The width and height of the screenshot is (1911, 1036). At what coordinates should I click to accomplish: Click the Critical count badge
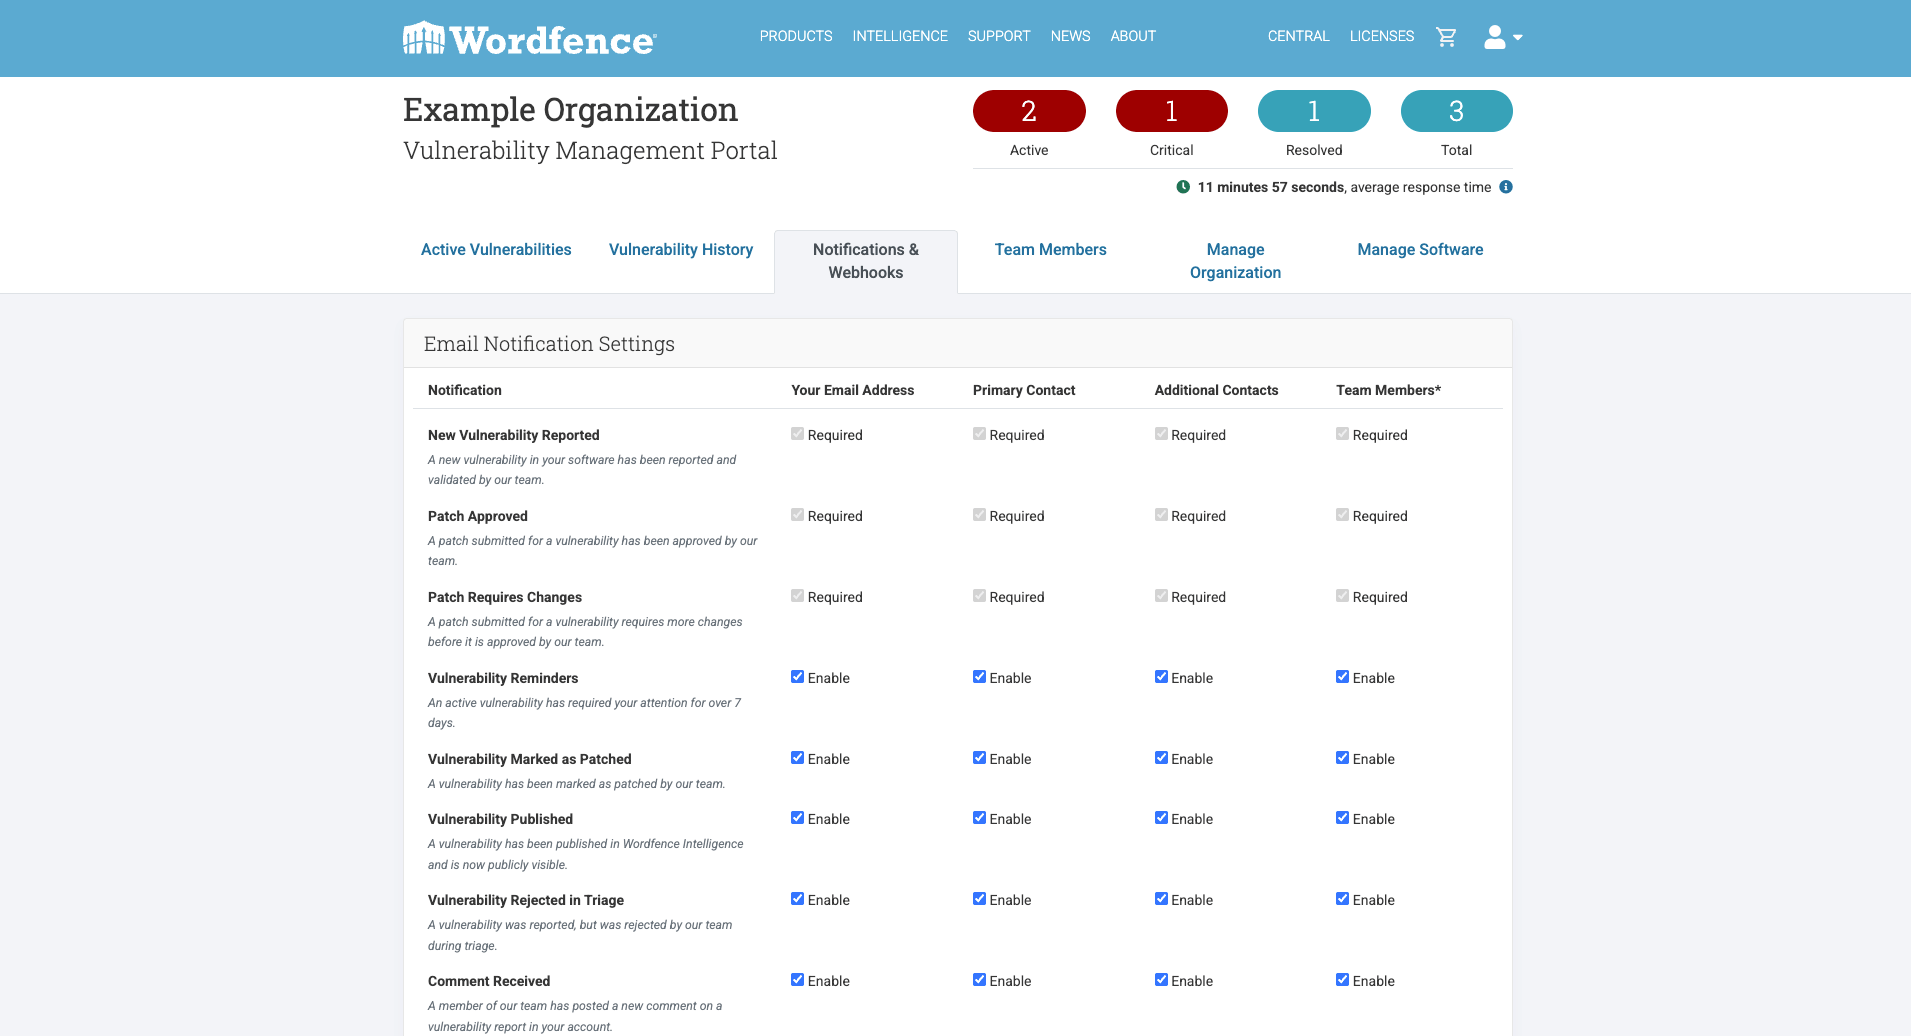[1171, 111]
